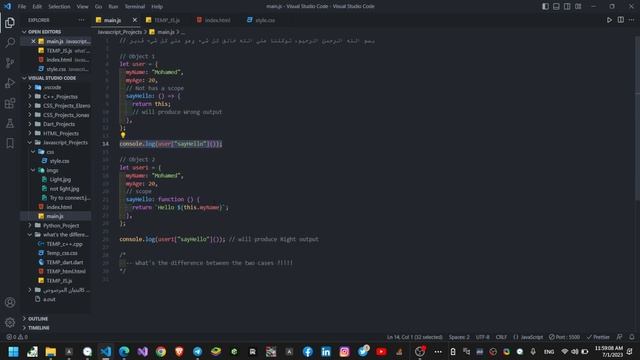The width and height of the screenshot is (640, 360).
Task: Open errors and warnings problems indicator
Action: click(x=17, y=337)
